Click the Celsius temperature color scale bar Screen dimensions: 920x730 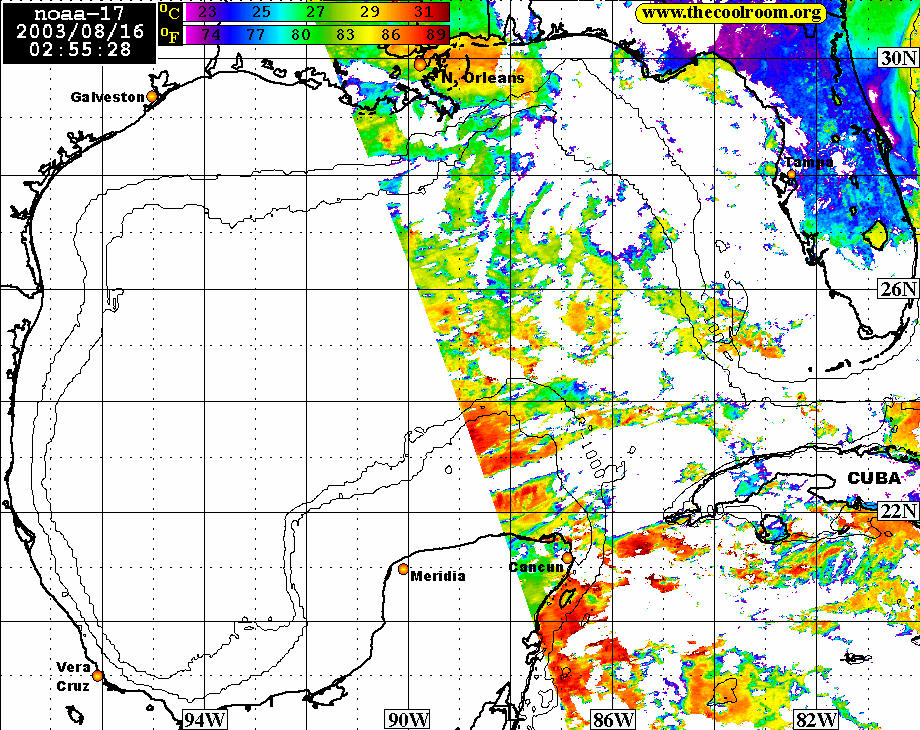coord(317,12)
